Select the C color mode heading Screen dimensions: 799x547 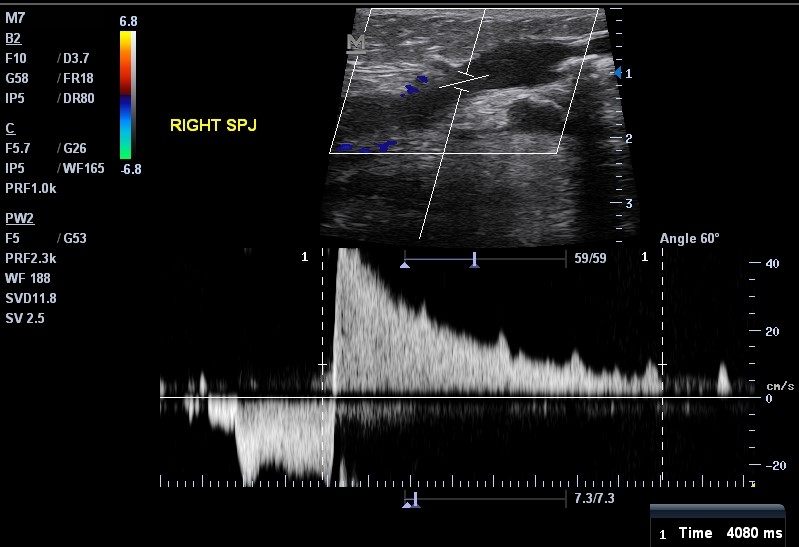10,128
